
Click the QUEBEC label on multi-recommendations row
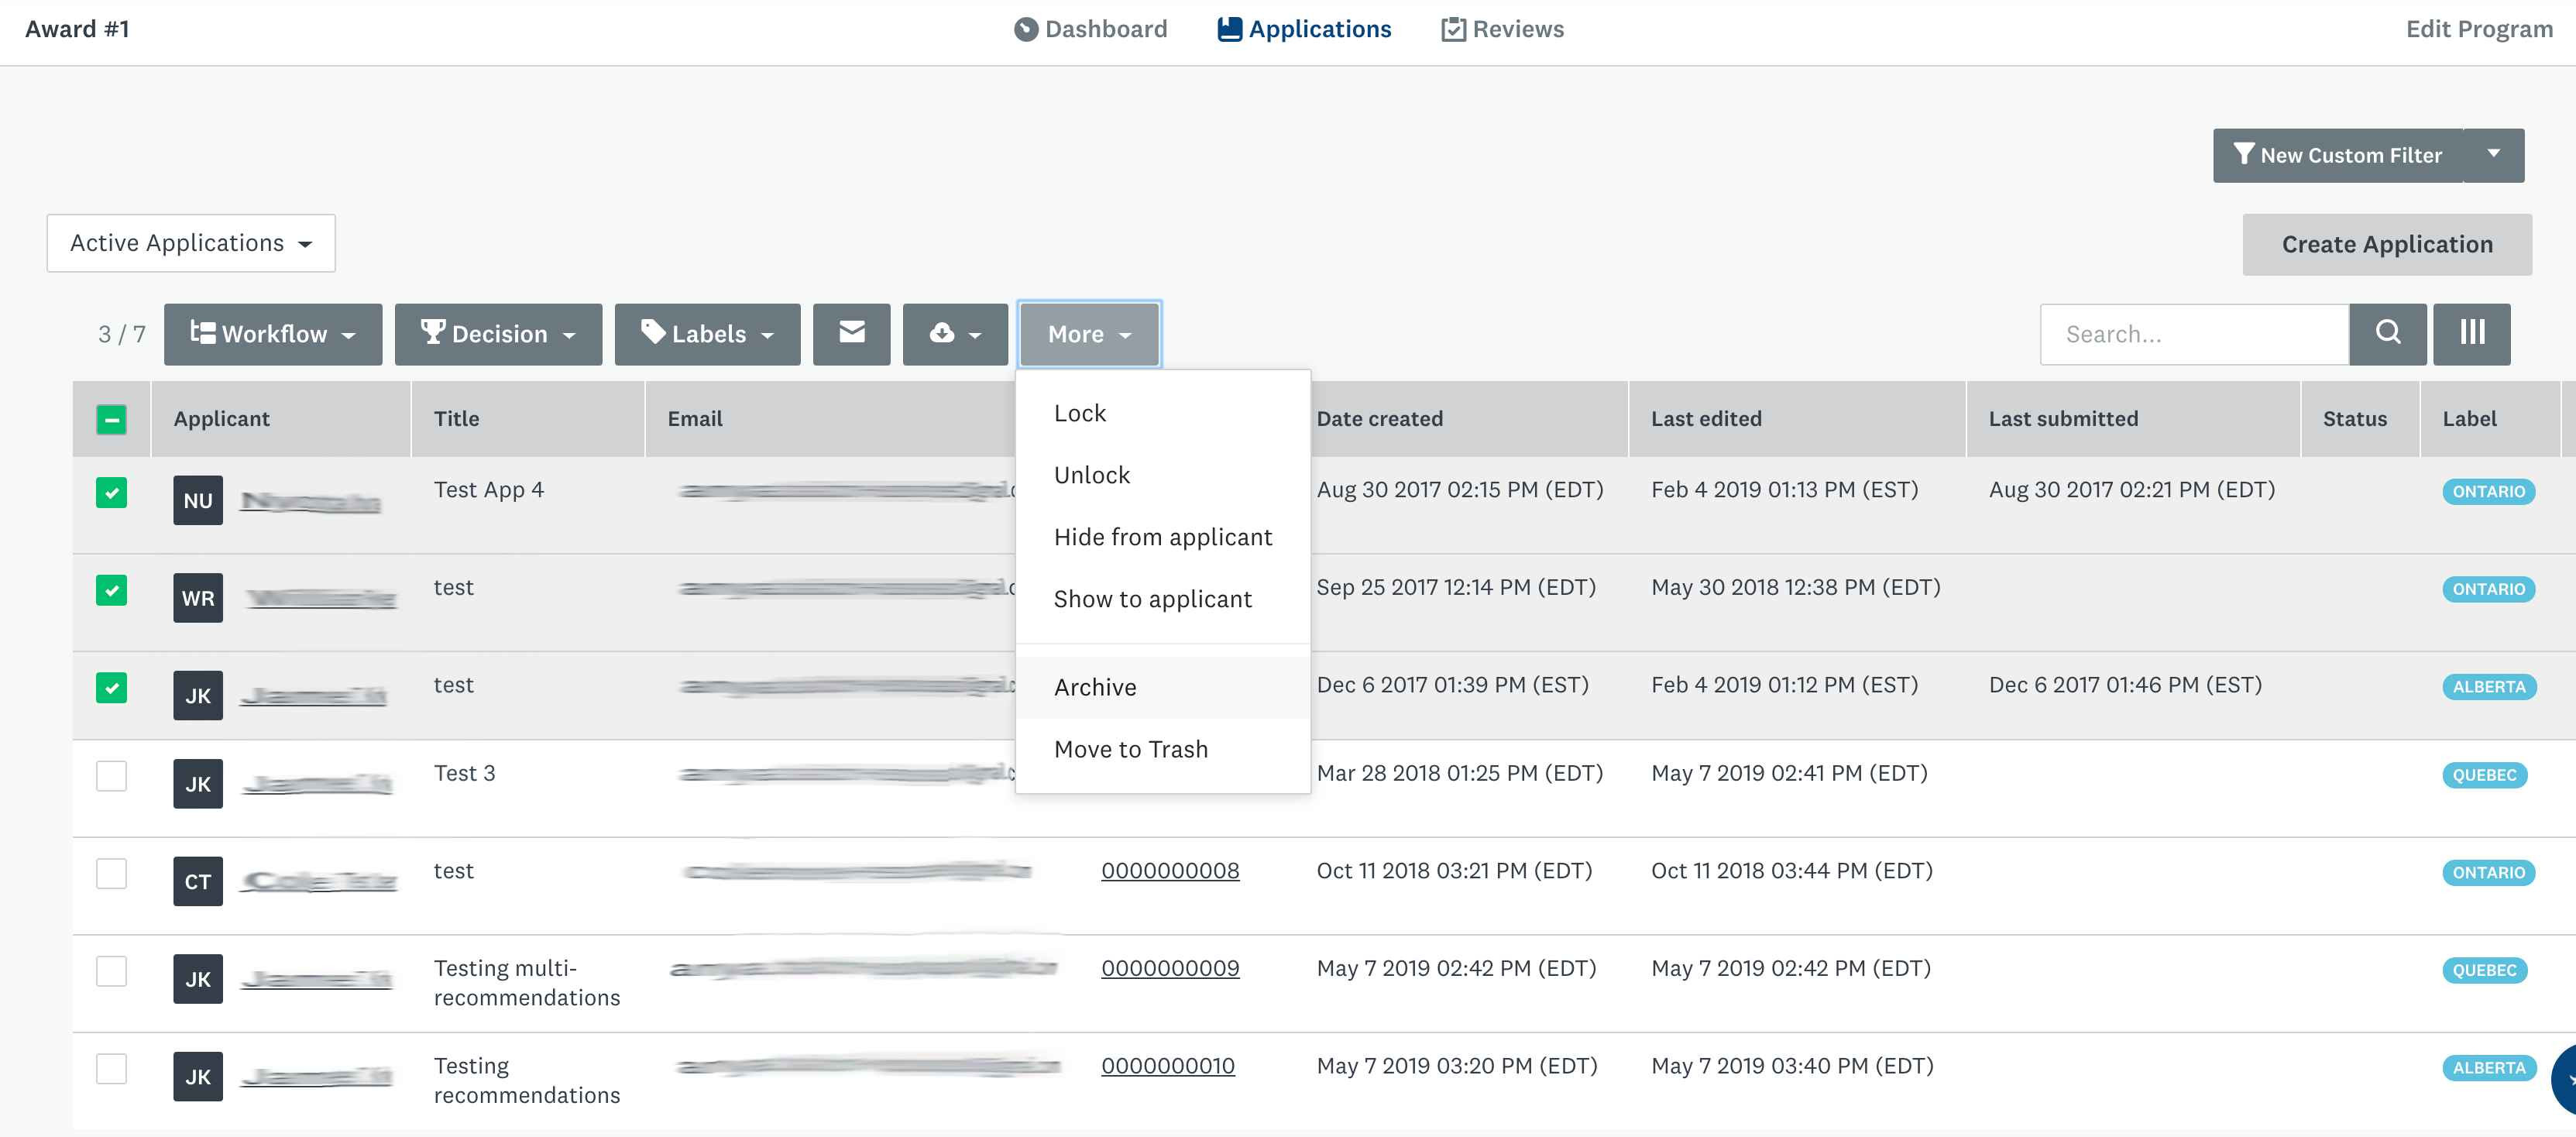click(x=2484, y=971)
